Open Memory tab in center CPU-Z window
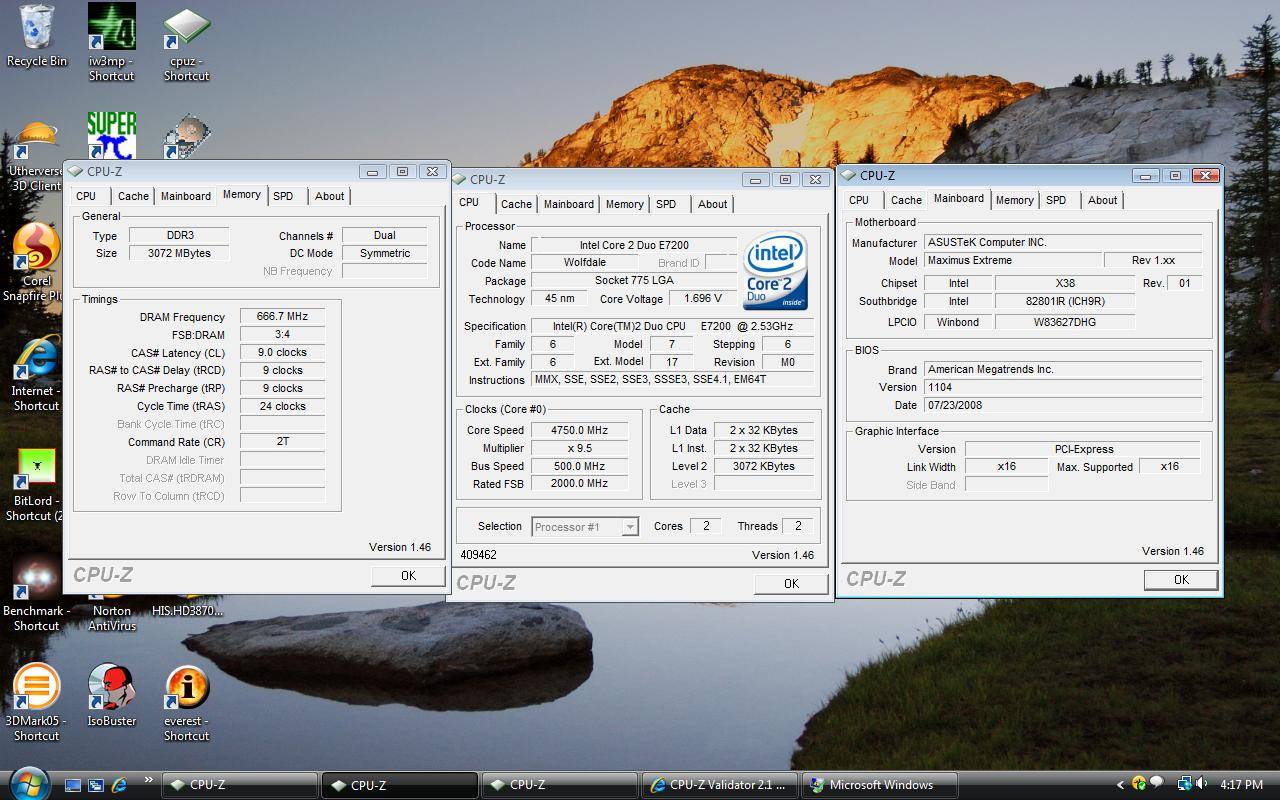 (625, 204)
